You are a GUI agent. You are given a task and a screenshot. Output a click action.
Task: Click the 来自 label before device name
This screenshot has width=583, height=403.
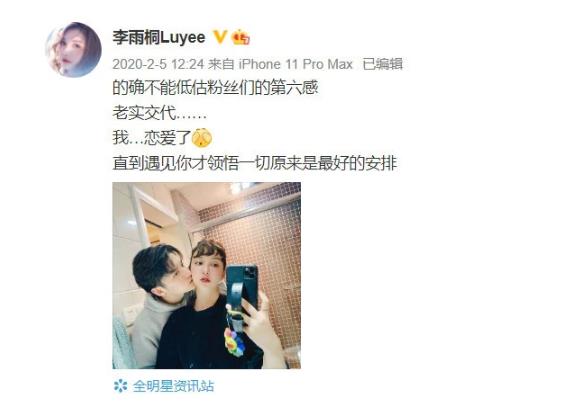coord(221,64)
